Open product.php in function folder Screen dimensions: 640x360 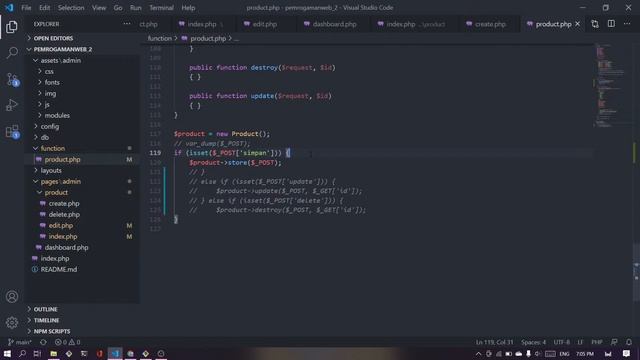(62, 160)
